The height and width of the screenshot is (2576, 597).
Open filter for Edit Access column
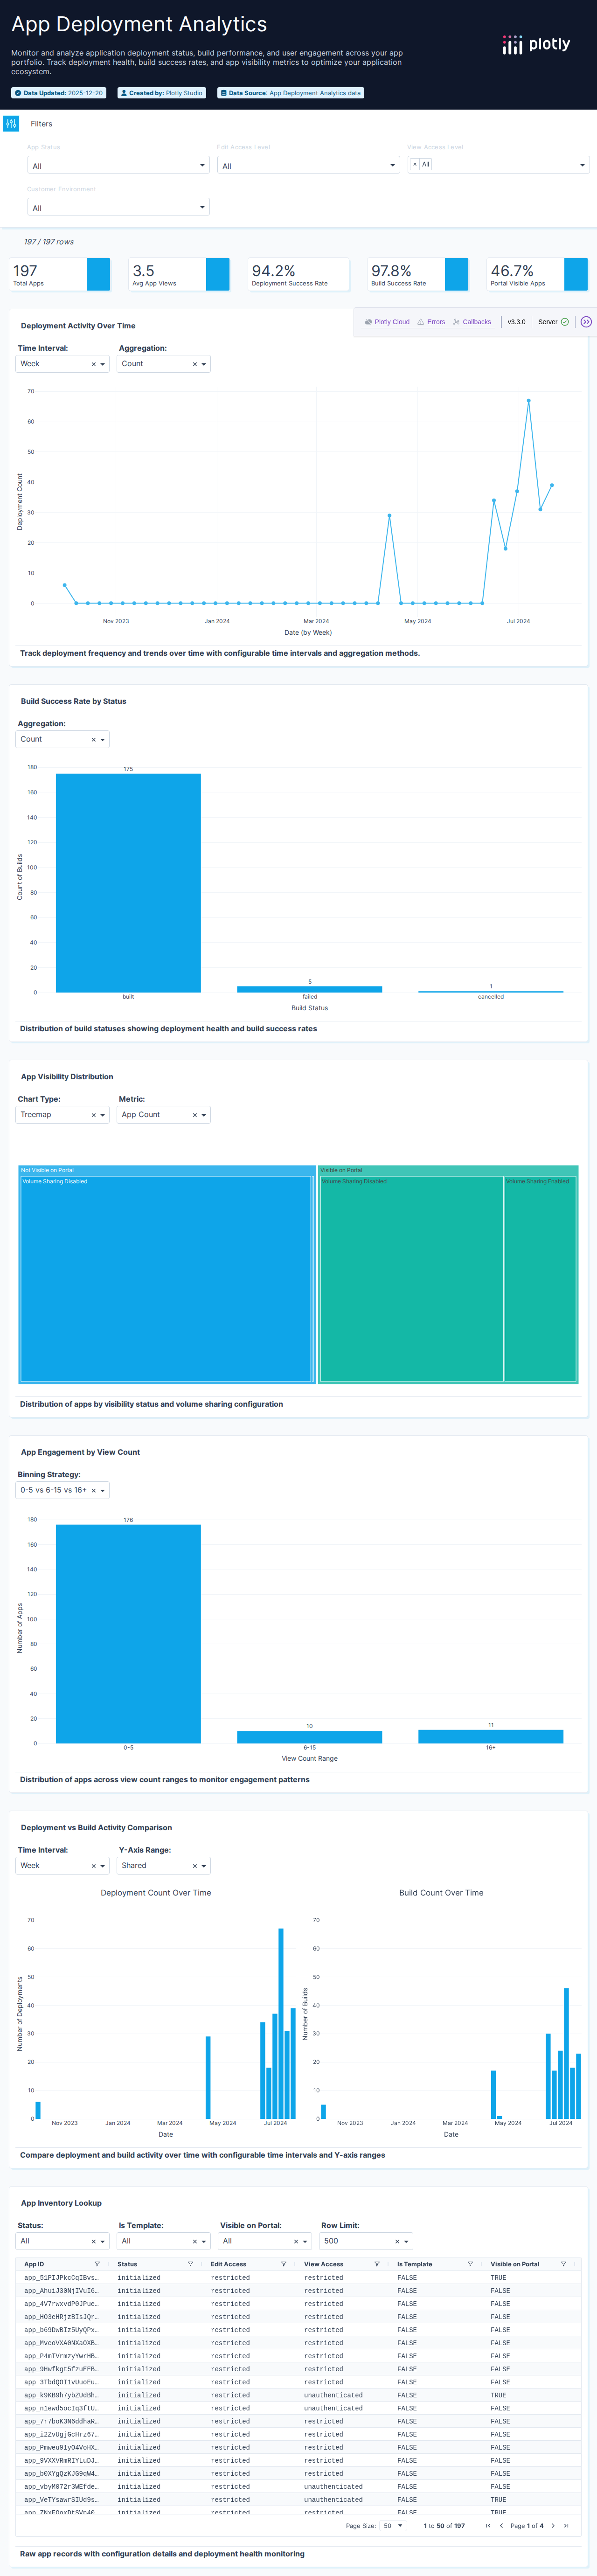284,2265
